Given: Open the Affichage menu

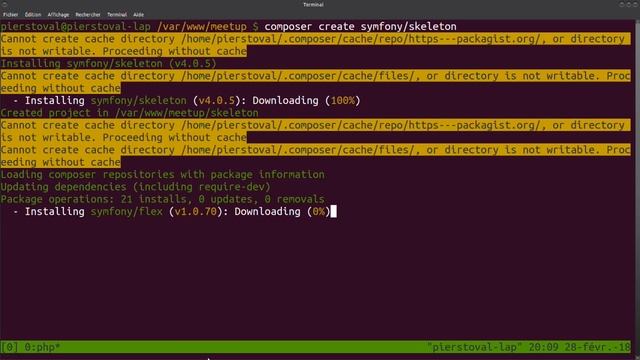Looking at the screenshot, I should pos(58,15).
